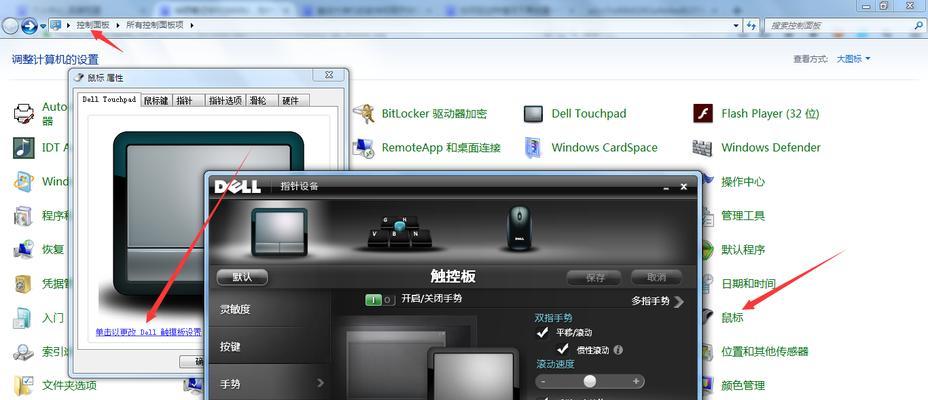Click the 默认 button in Dell window

point(242,277)
